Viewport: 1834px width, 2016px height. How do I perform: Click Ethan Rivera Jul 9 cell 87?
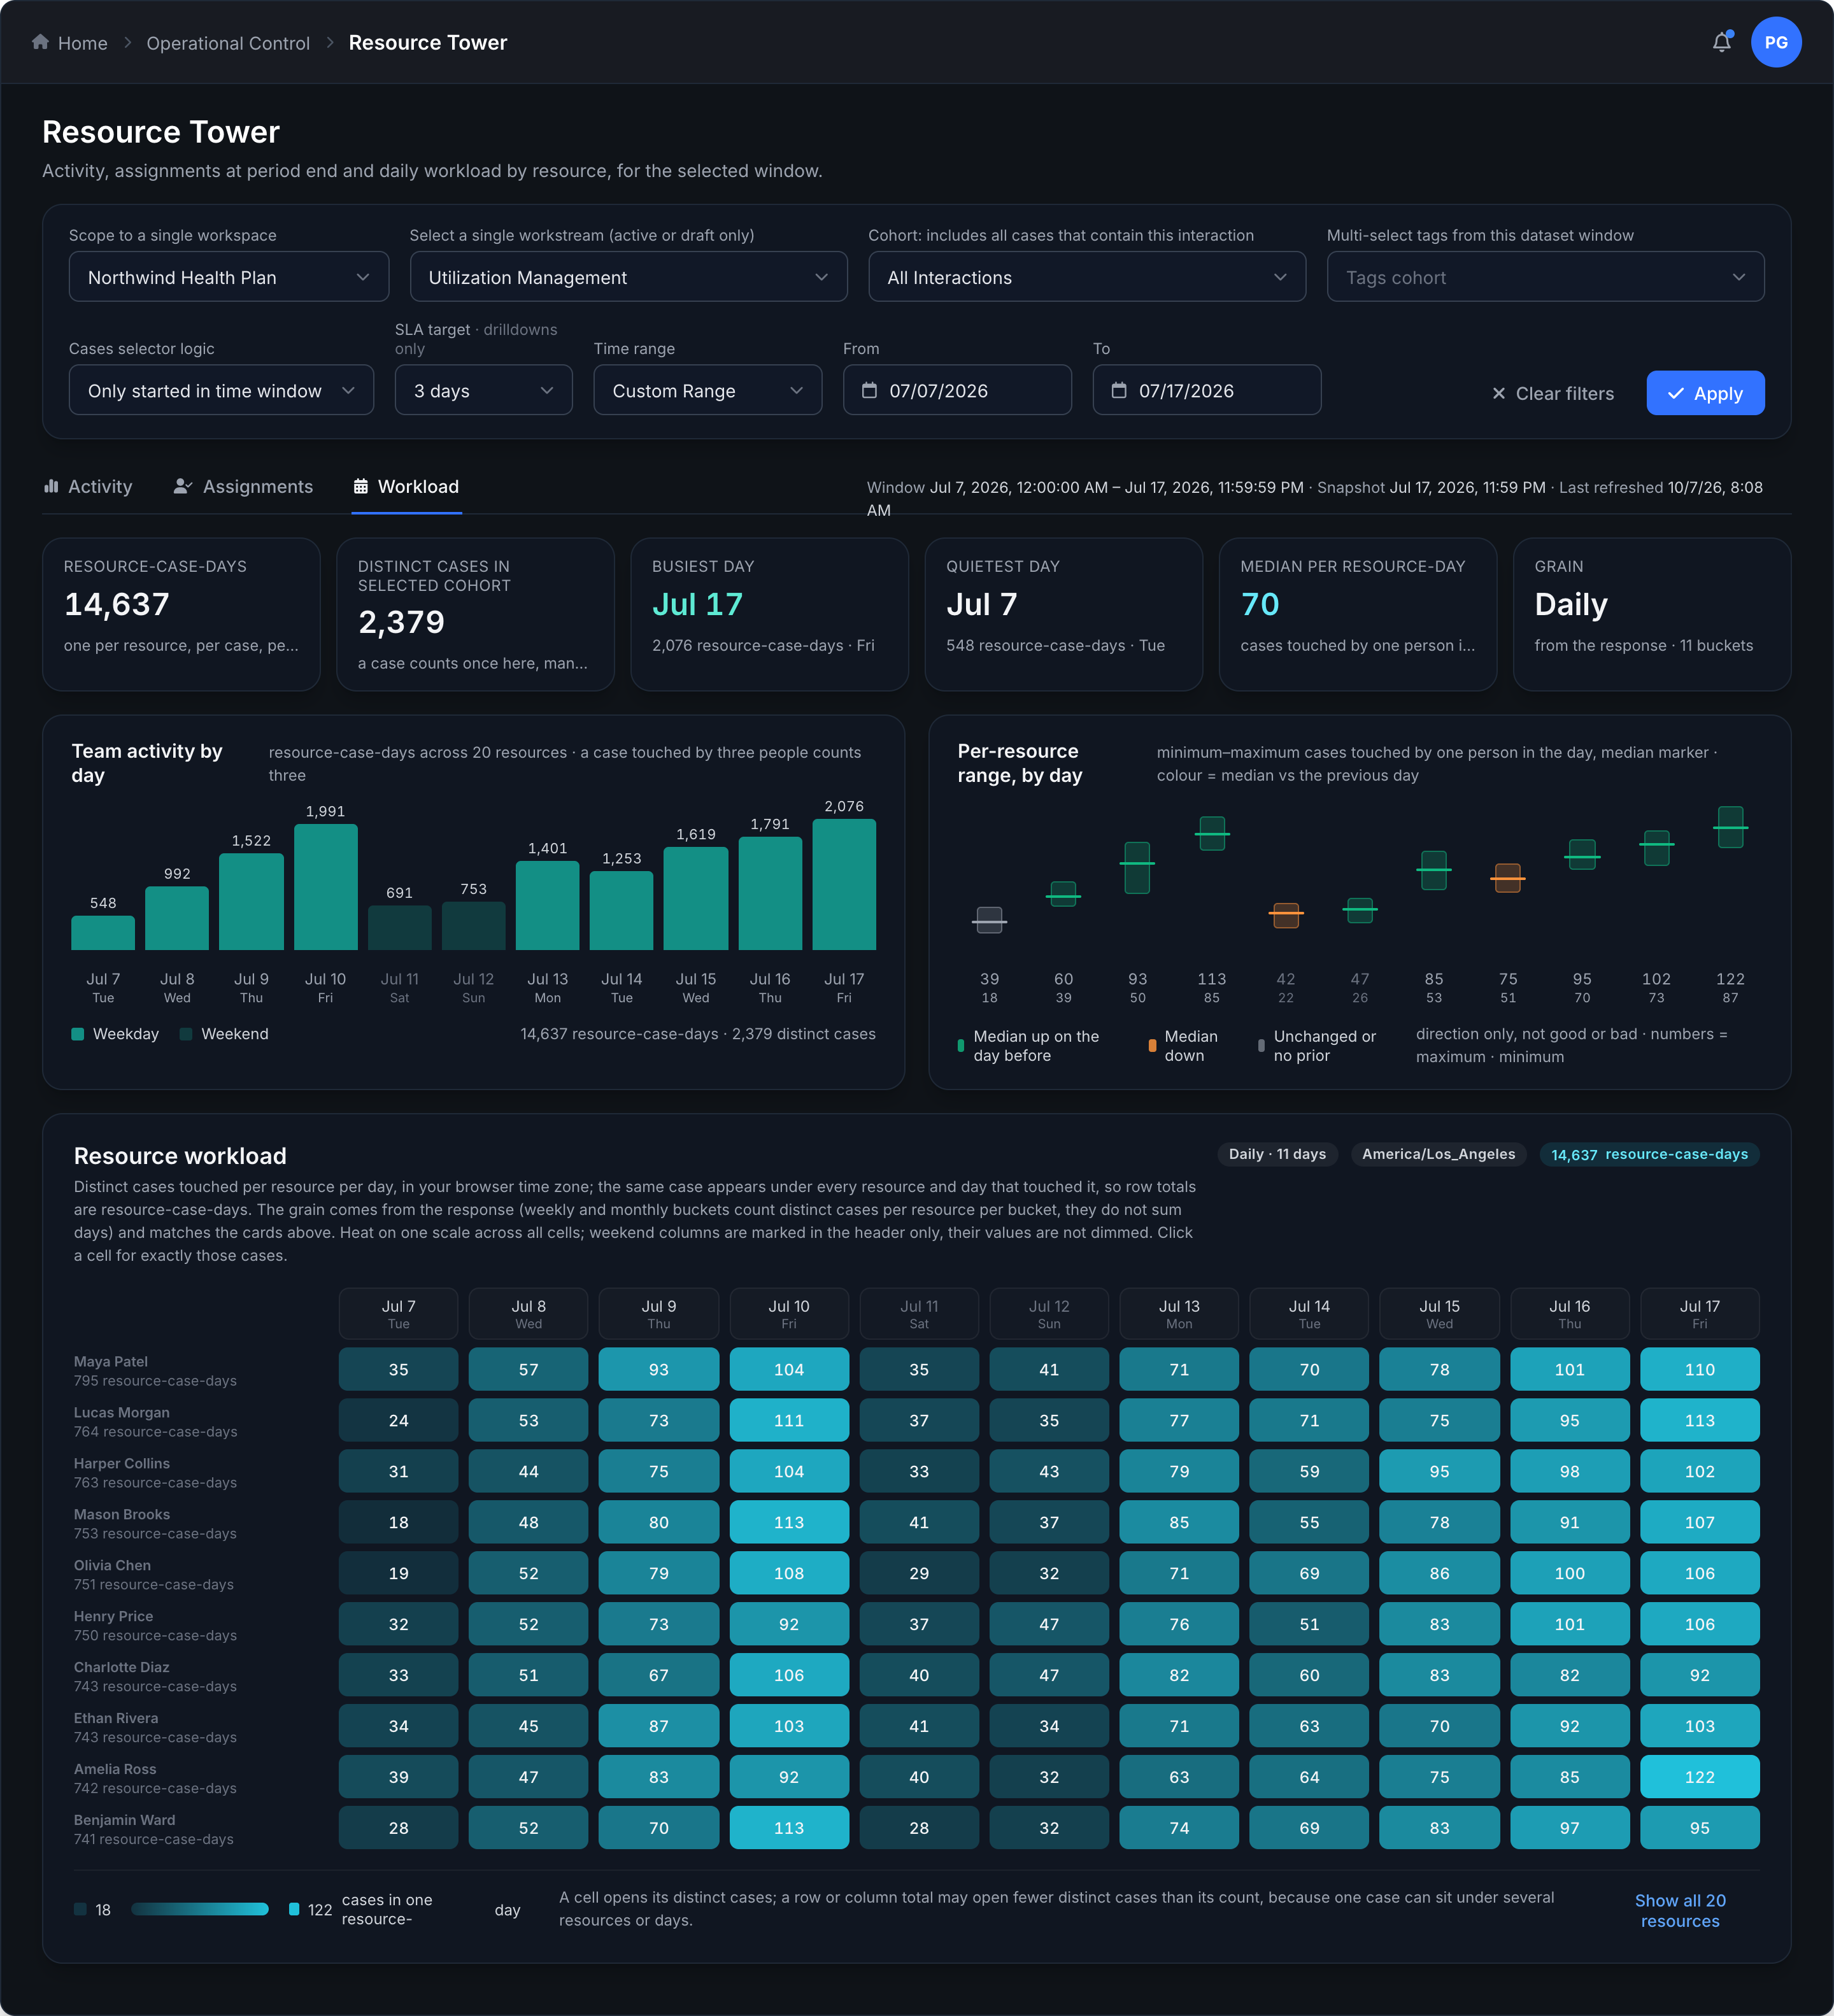[x=658, y=1726]
